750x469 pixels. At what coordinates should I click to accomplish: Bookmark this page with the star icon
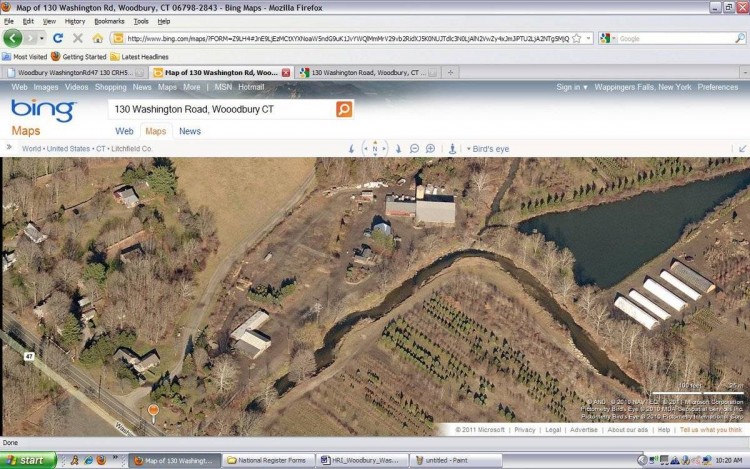577,38
